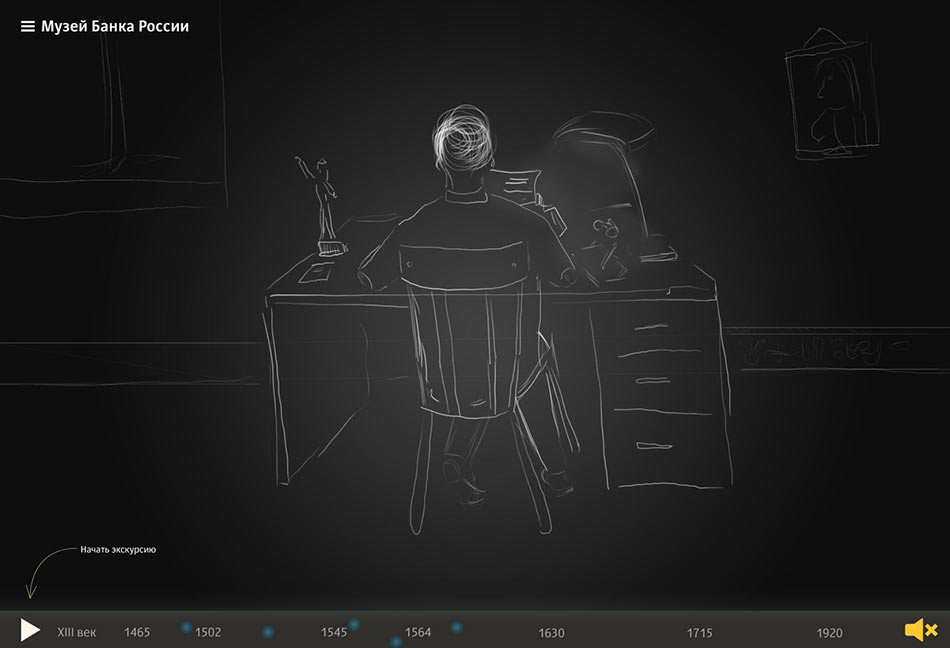950x648 pixels.
Task: Select year 1502 on the timeline
Action: click(208, 632)
